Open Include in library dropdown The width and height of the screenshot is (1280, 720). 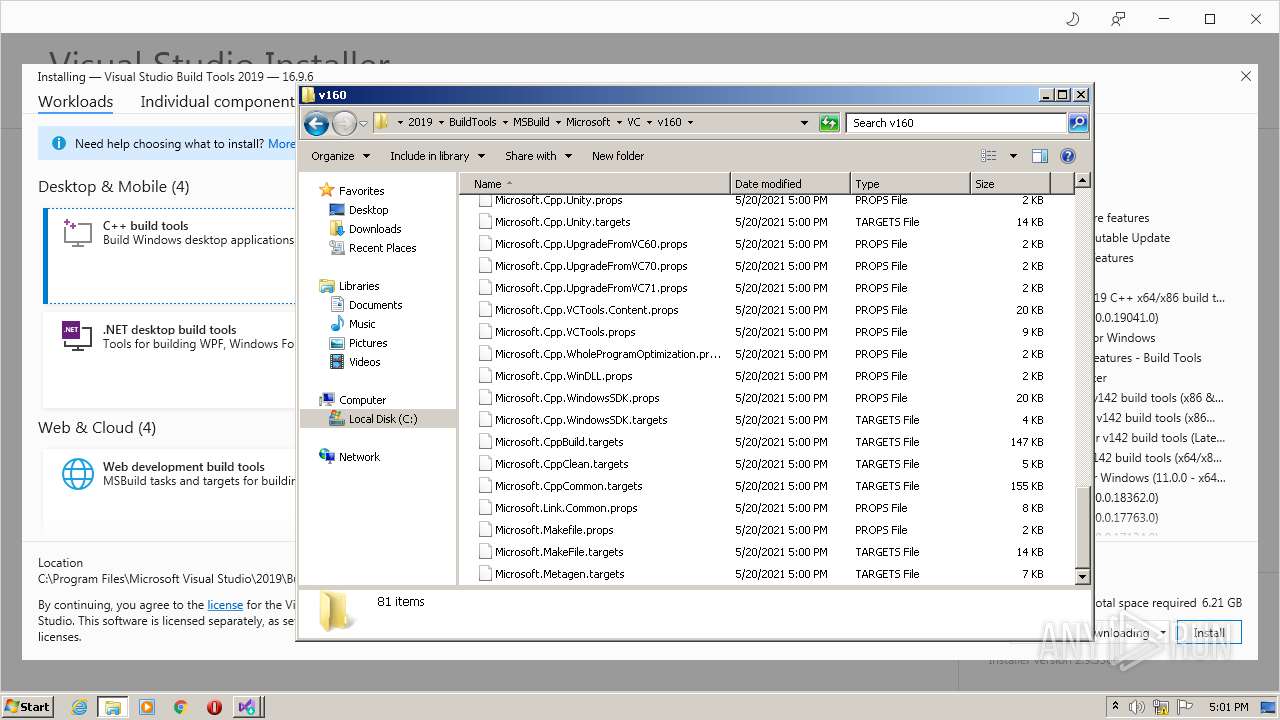[437, 156]
